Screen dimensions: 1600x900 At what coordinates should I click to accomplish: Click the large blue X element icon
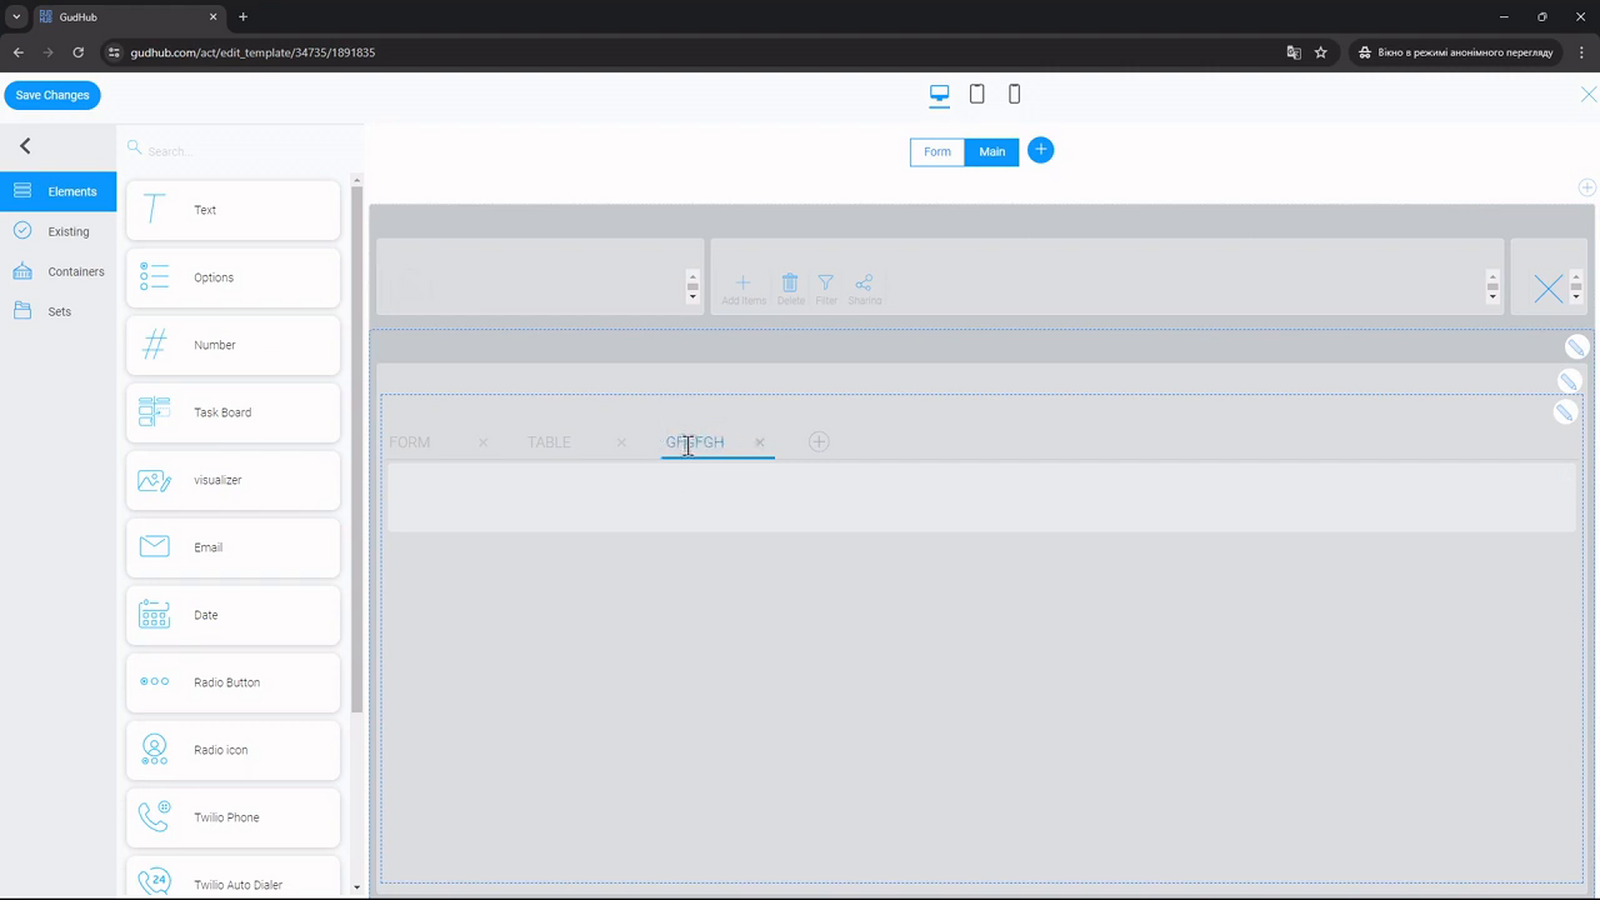(1548, 289)
